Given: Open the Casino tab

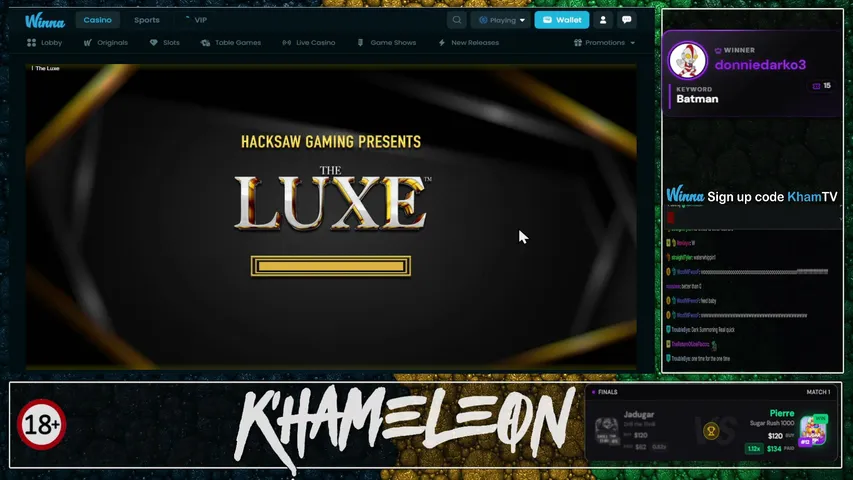Looking at the screenshot, I should click(97, 20).
